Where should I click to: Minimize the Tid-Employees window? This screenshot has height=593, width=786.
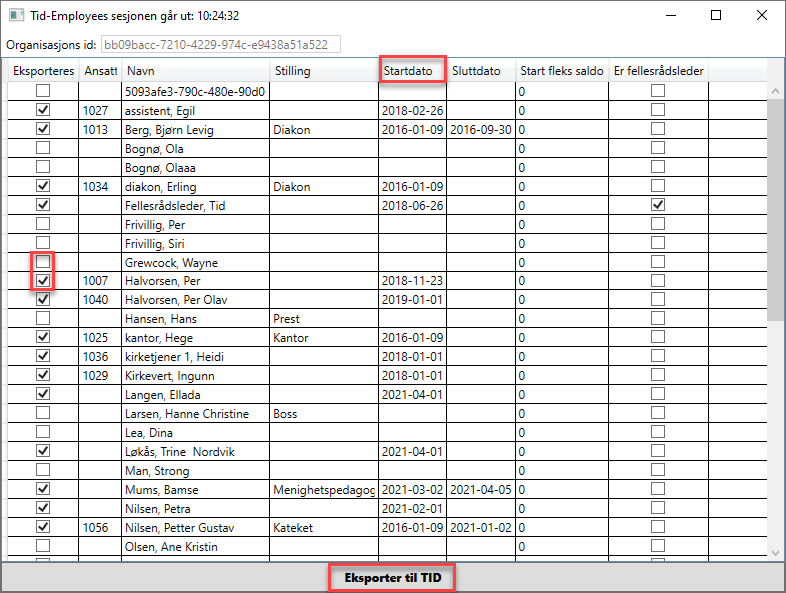pos(671,15)
